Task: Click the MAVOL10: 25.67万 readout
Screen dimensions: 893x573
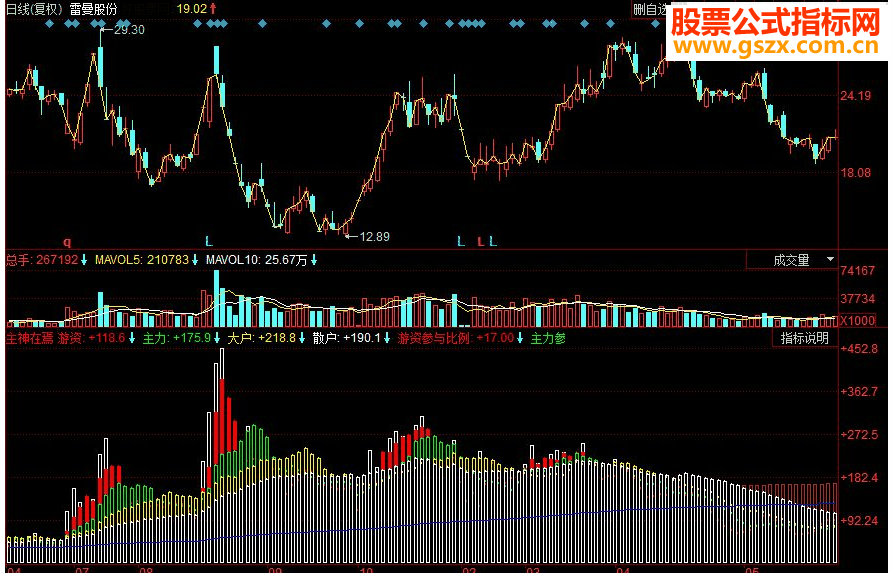Action: tap(257, 260)
